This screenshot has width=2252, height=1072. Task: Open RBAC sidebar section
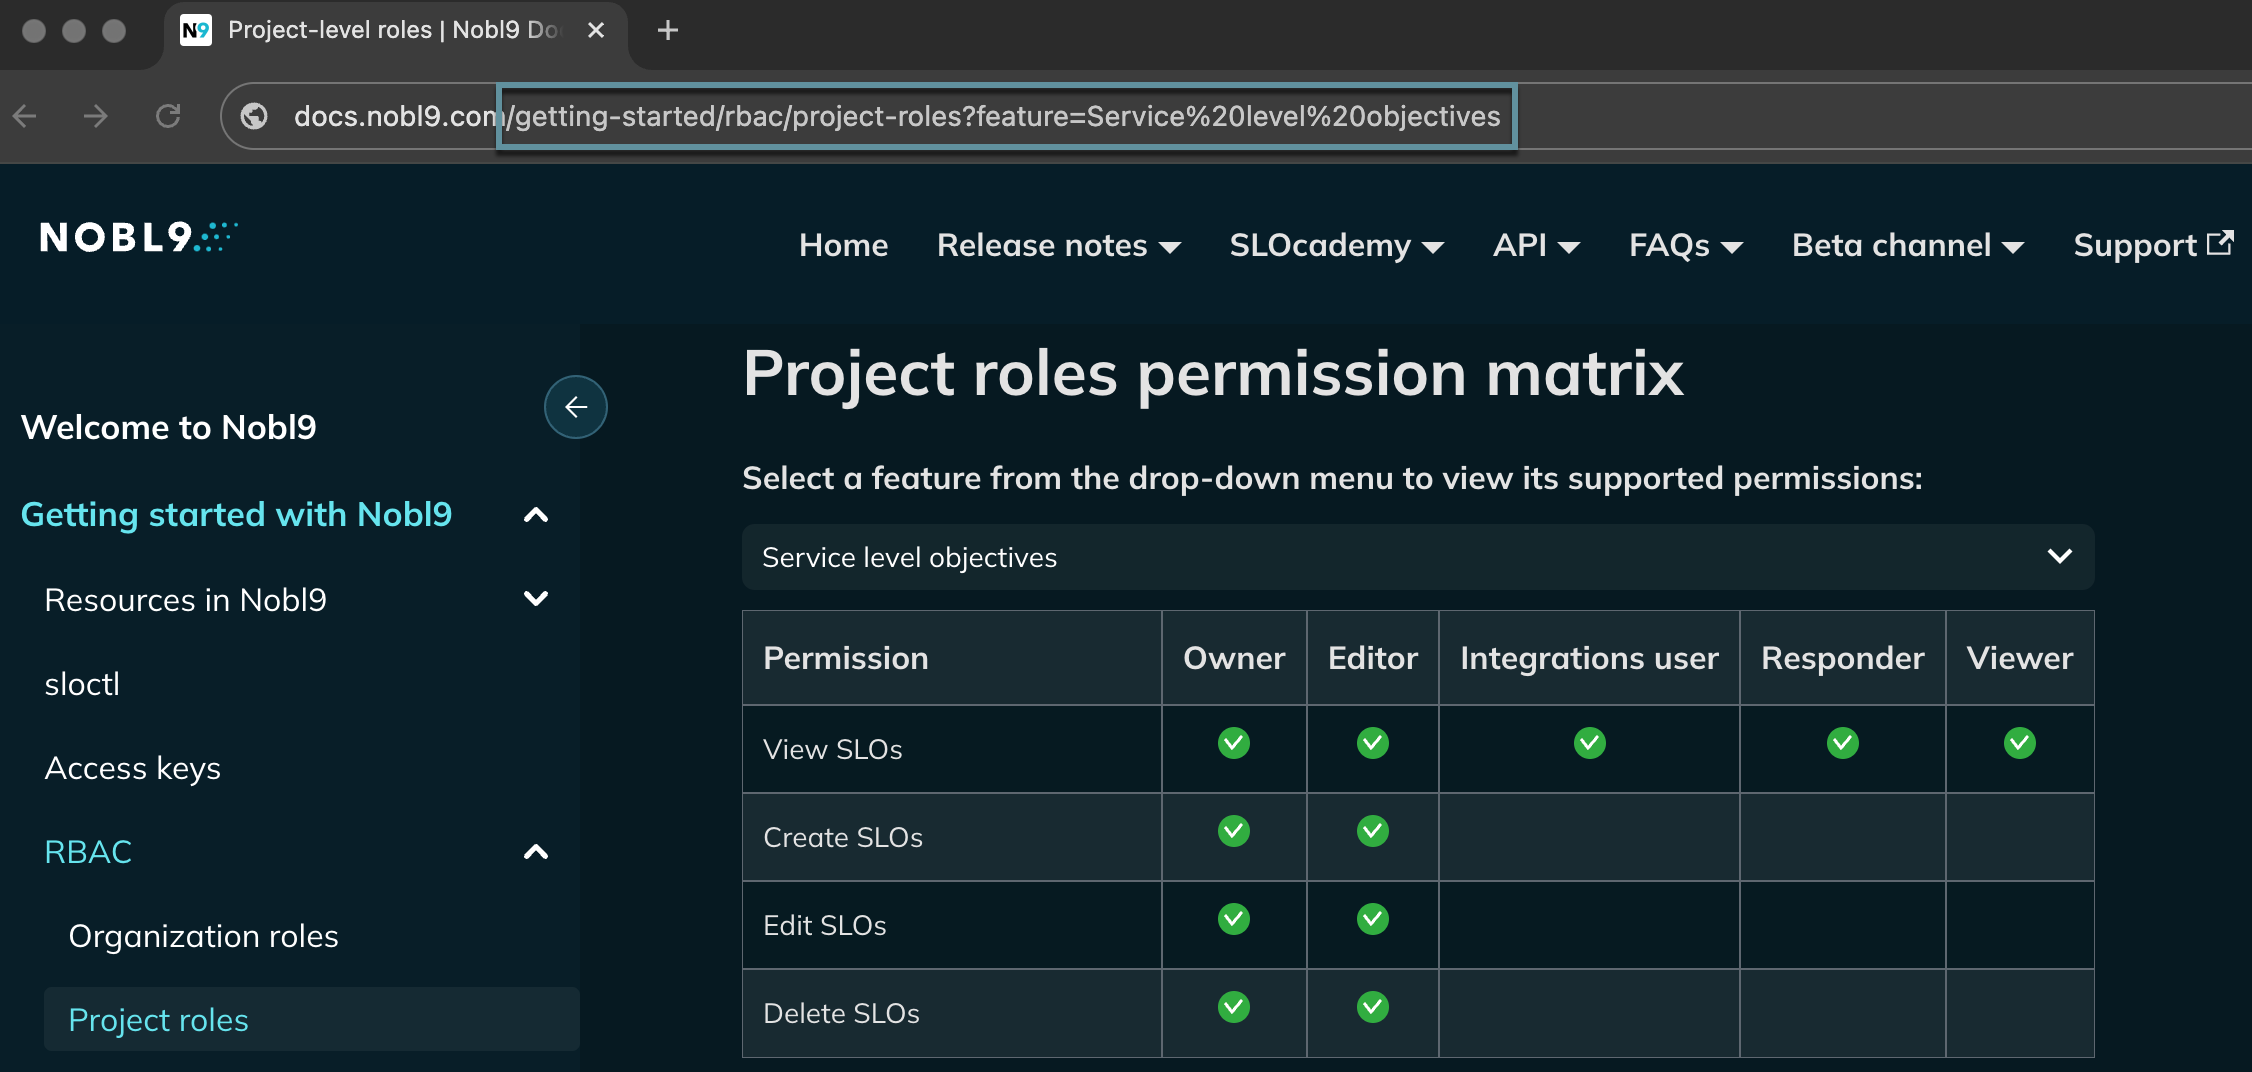tap(88, 852)
